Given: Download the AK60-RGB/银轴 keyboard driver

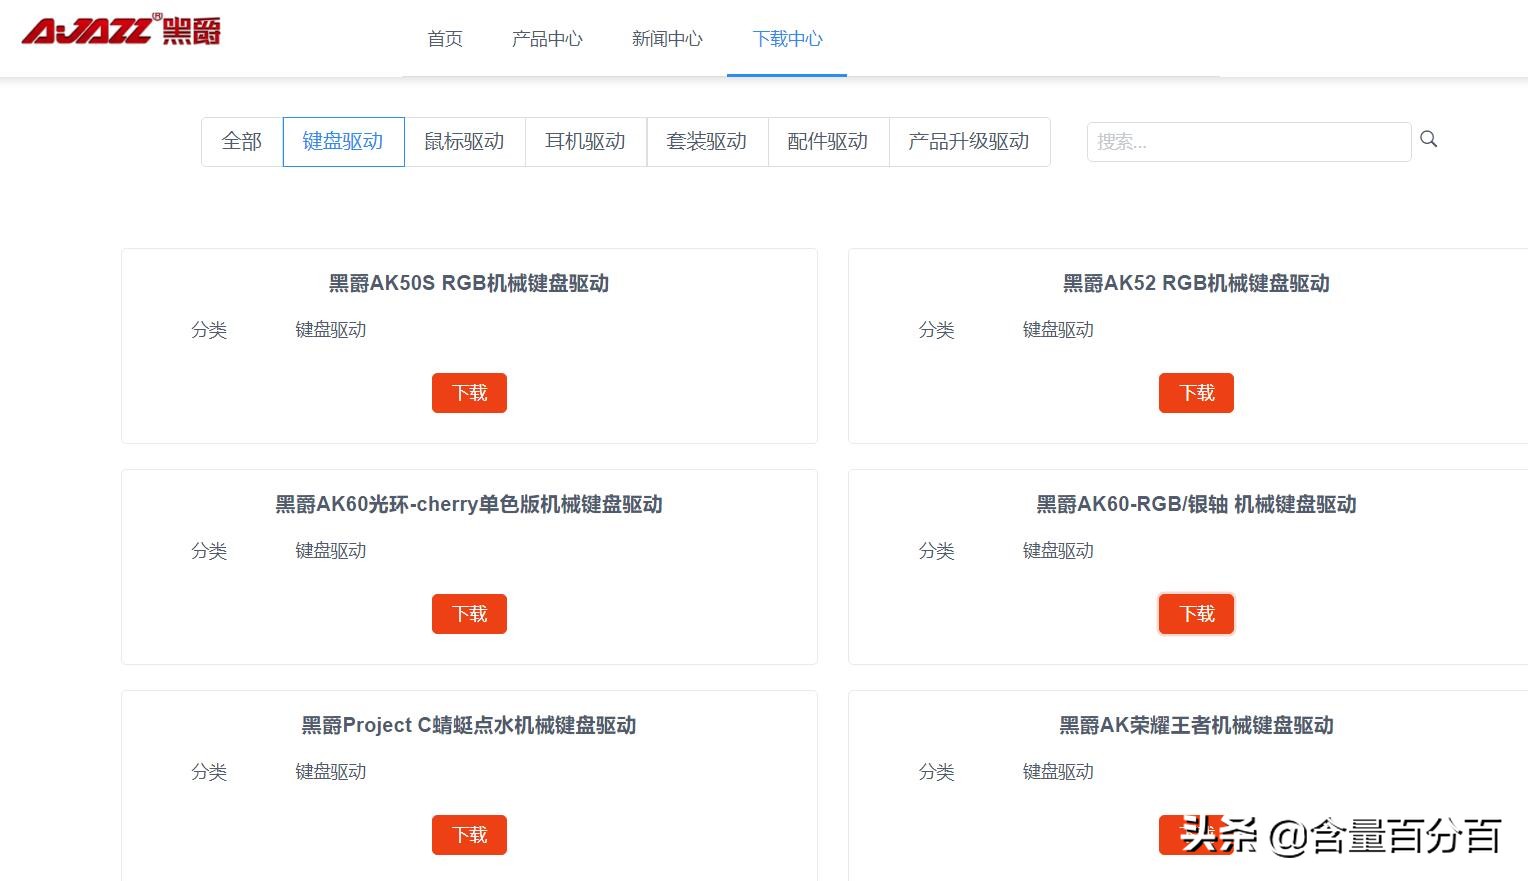Looking at the screenshot, I should coord(1196,614).
